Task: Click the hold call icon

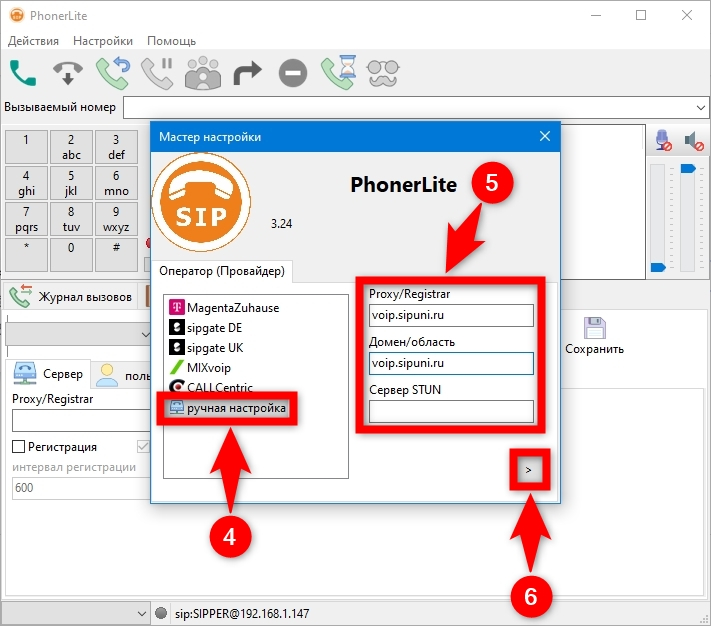Action: (157, 73)
